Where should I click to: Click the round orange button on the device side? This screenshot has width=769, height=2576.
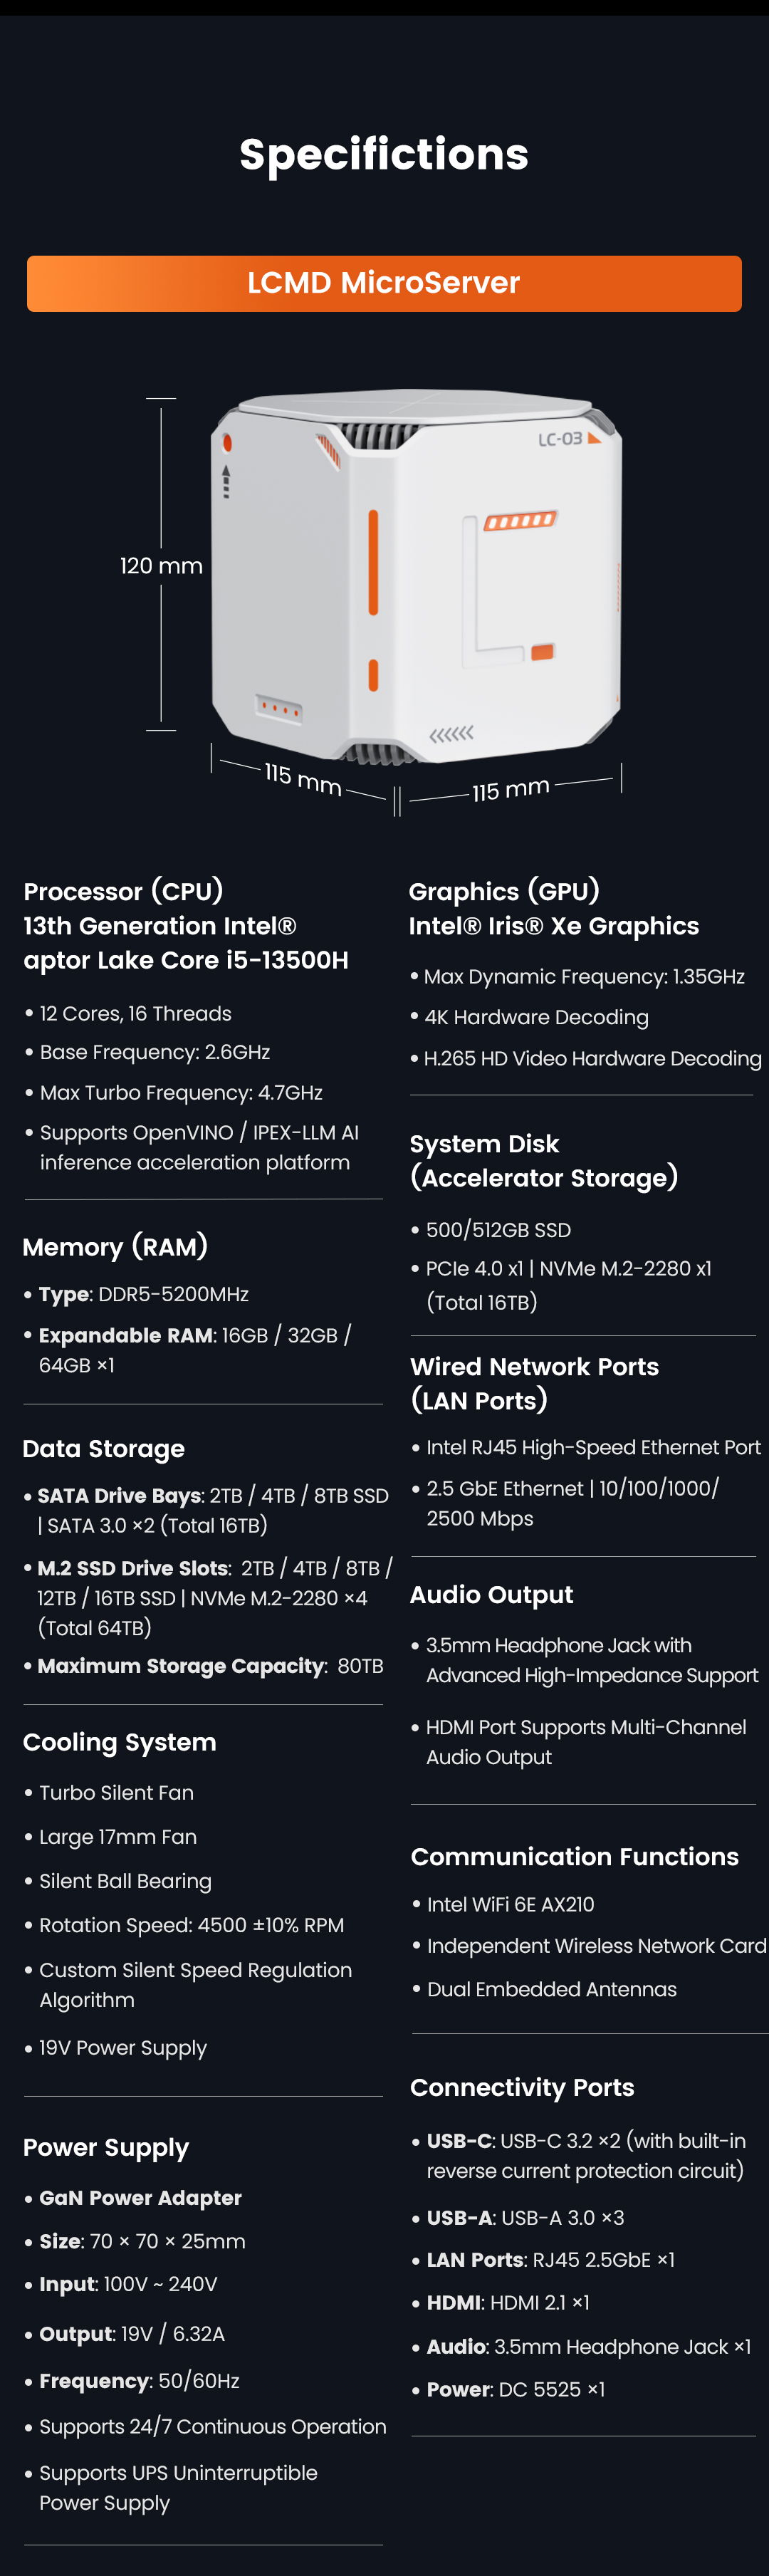[x=227, y=442]
